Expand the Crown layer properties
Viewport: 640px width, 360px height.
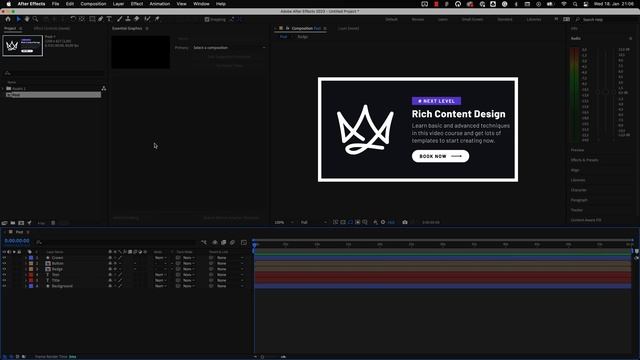26,258
